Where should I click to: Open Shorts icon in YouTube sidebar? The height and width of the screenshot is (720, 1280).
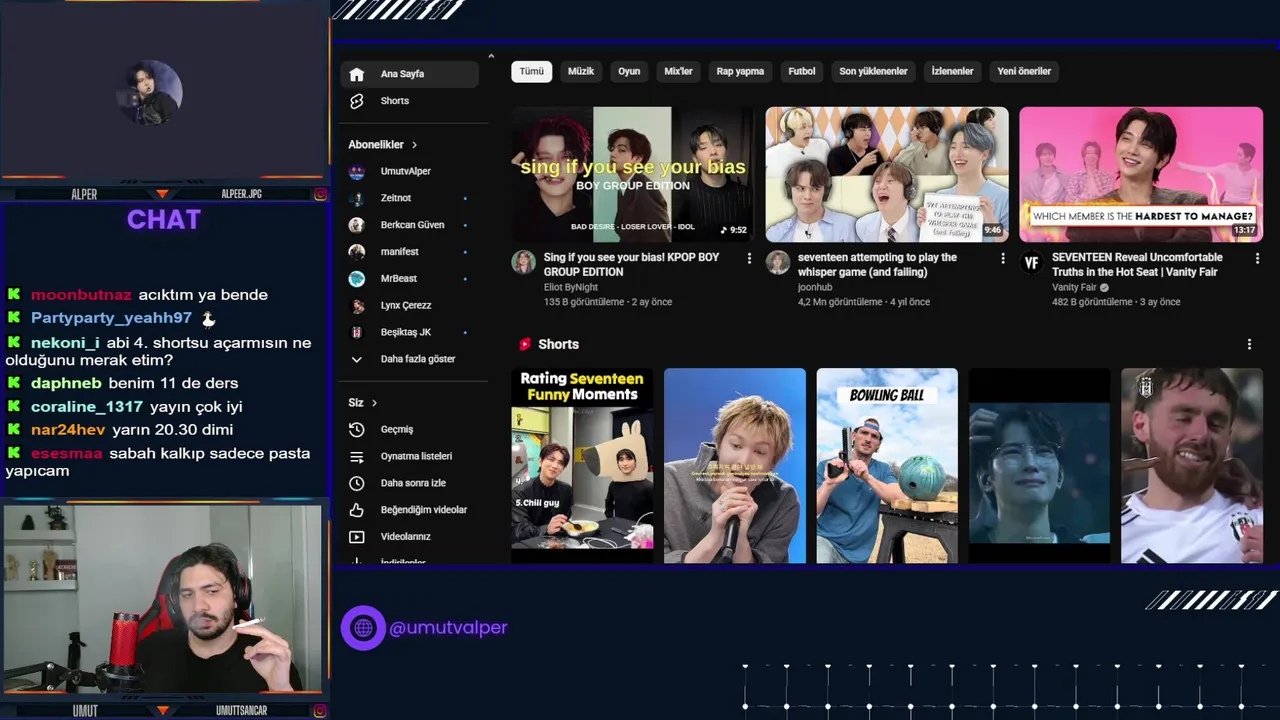pos(357,101)
